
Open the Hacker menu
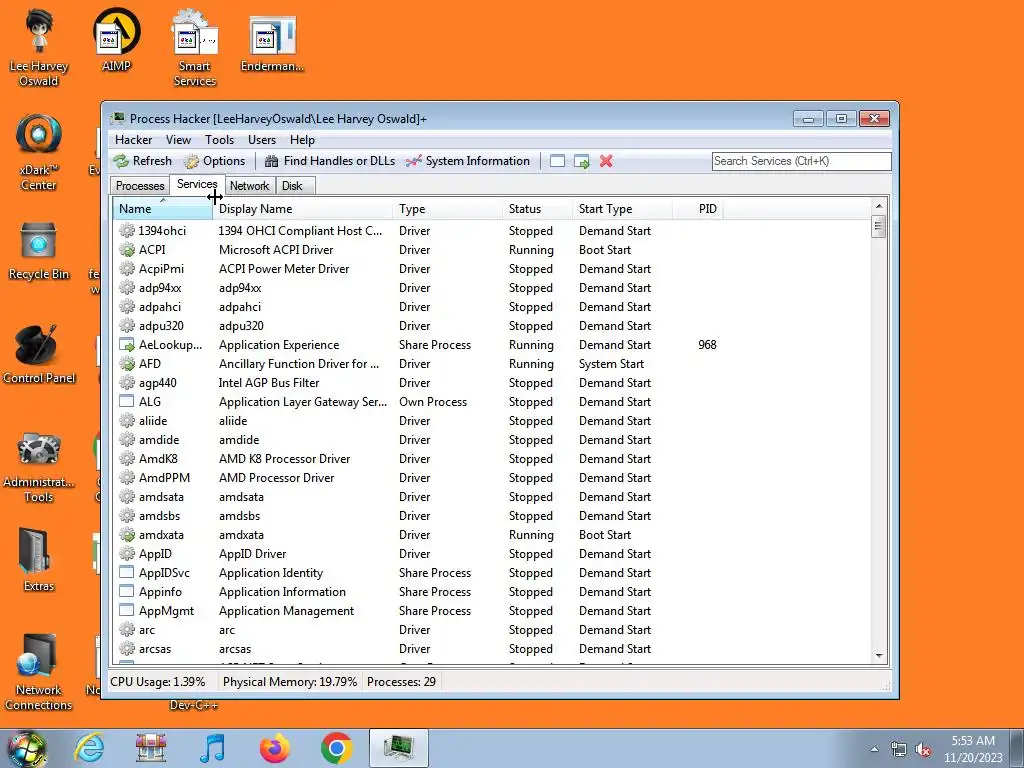pyautogui.click(x=133, y=140)
